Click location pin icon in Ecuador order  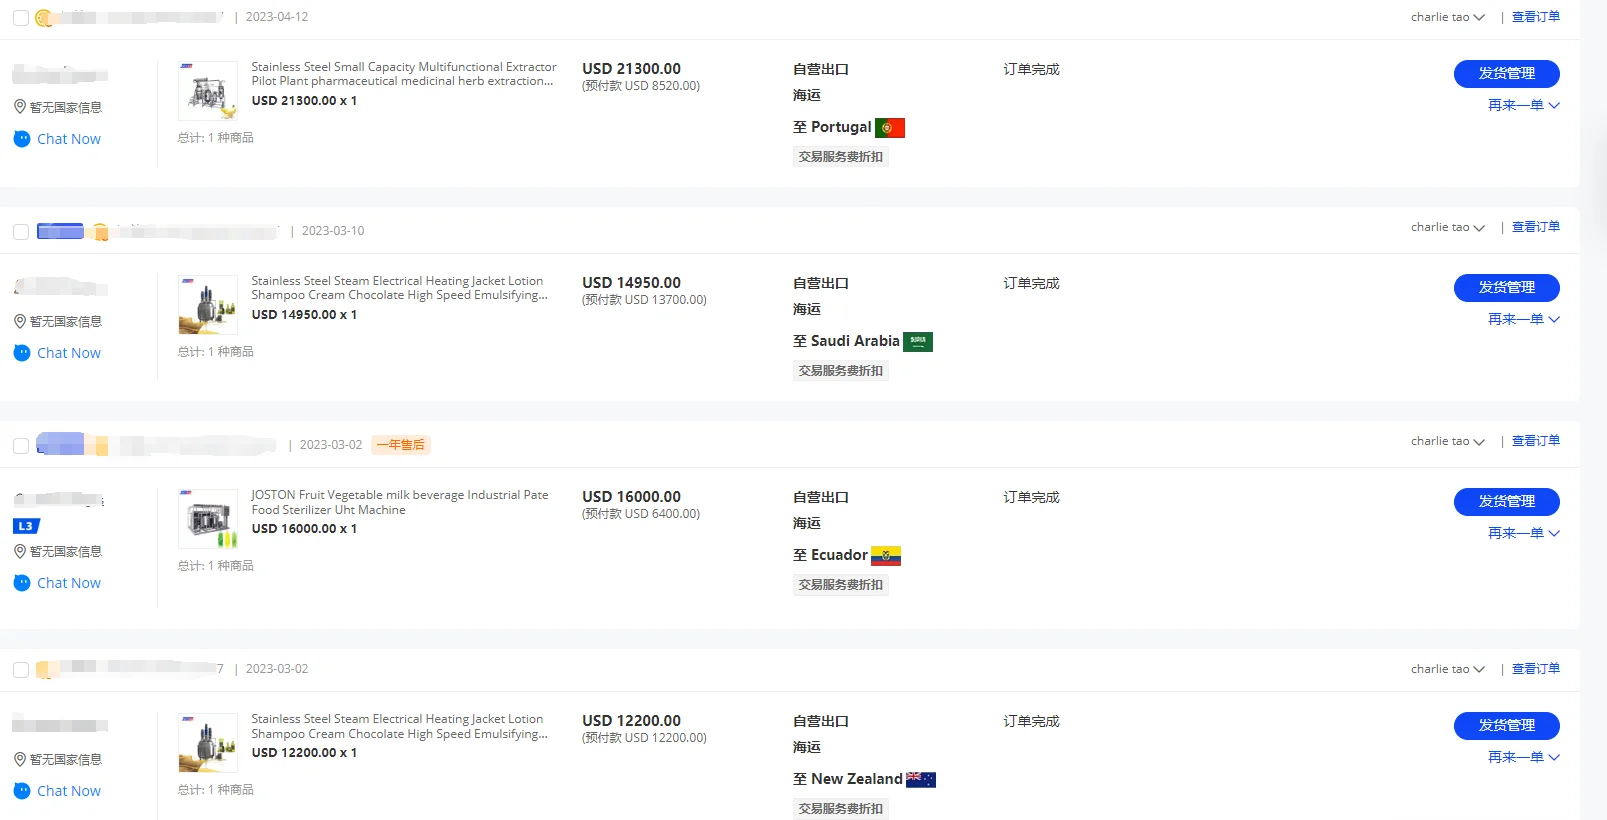pos(20,551)
